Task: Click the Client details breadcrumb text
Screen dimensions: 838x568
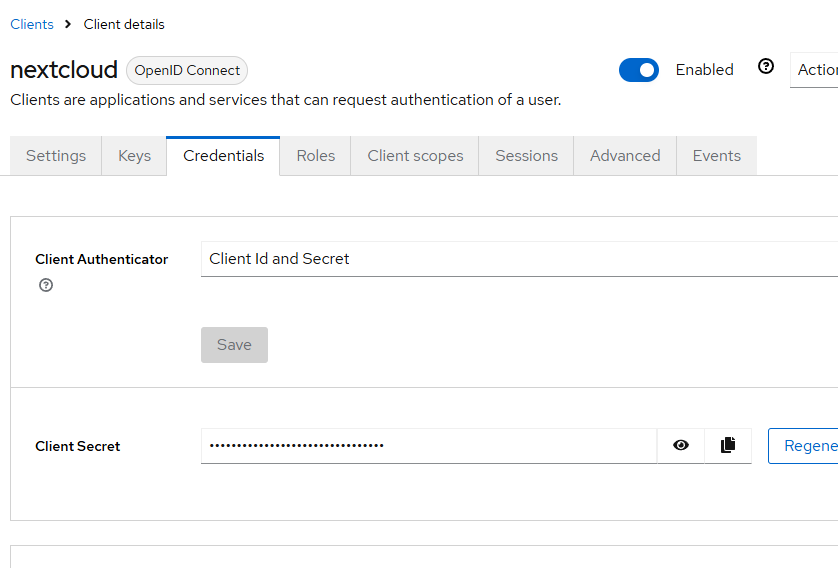Action: (x=124, y=25)
